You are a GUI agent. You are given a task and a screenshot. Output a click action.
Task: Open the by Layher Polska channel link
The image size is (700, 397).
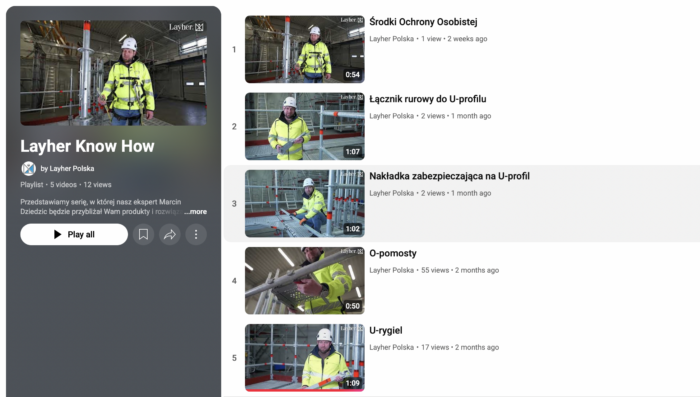pos(67,168)
